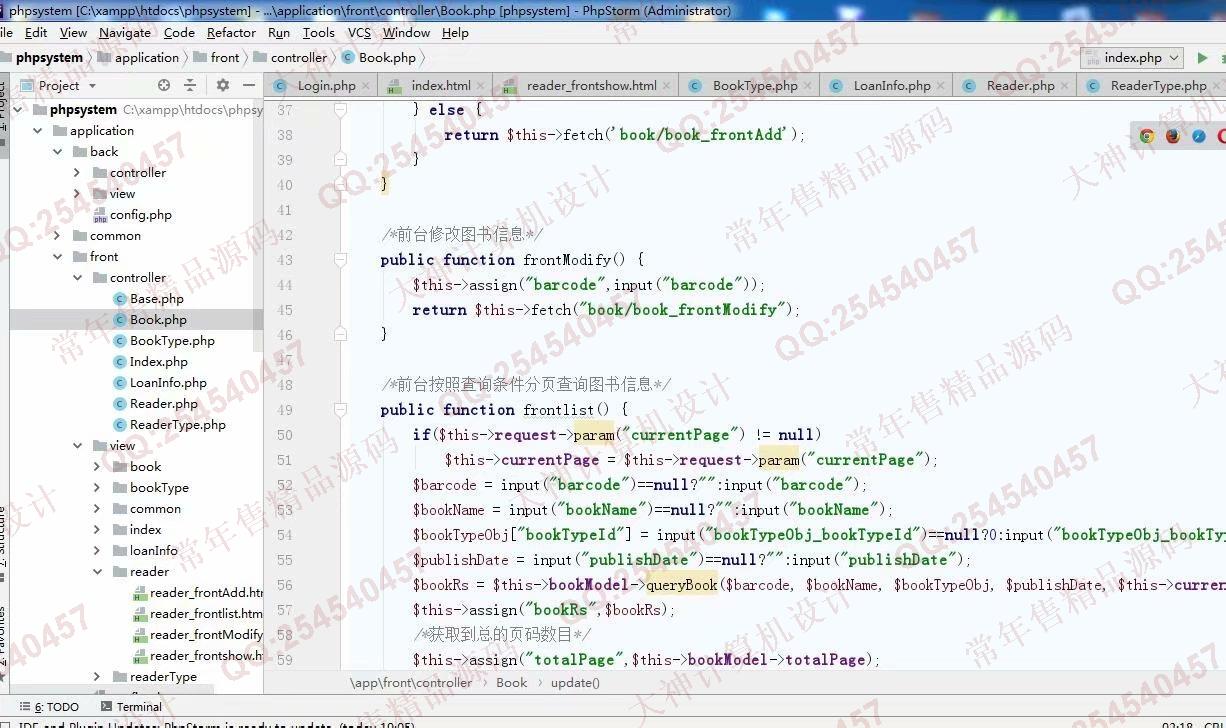Open the Terminal tool window

pos(130,706)
